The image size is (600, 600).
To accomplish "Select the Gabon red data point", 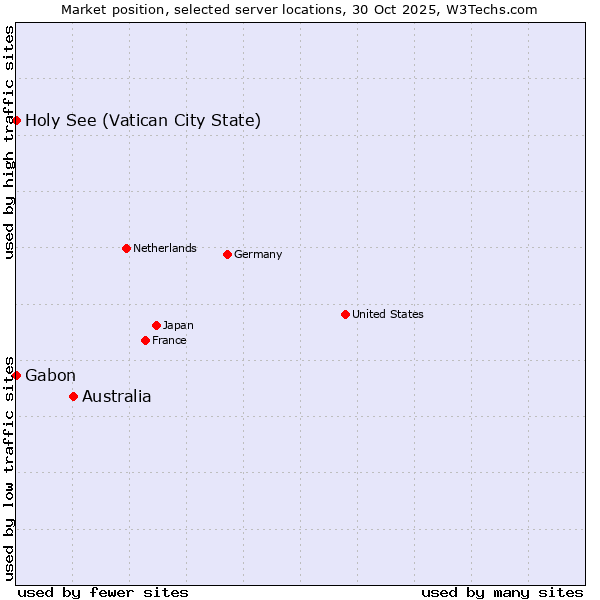I will pos(17,375).
